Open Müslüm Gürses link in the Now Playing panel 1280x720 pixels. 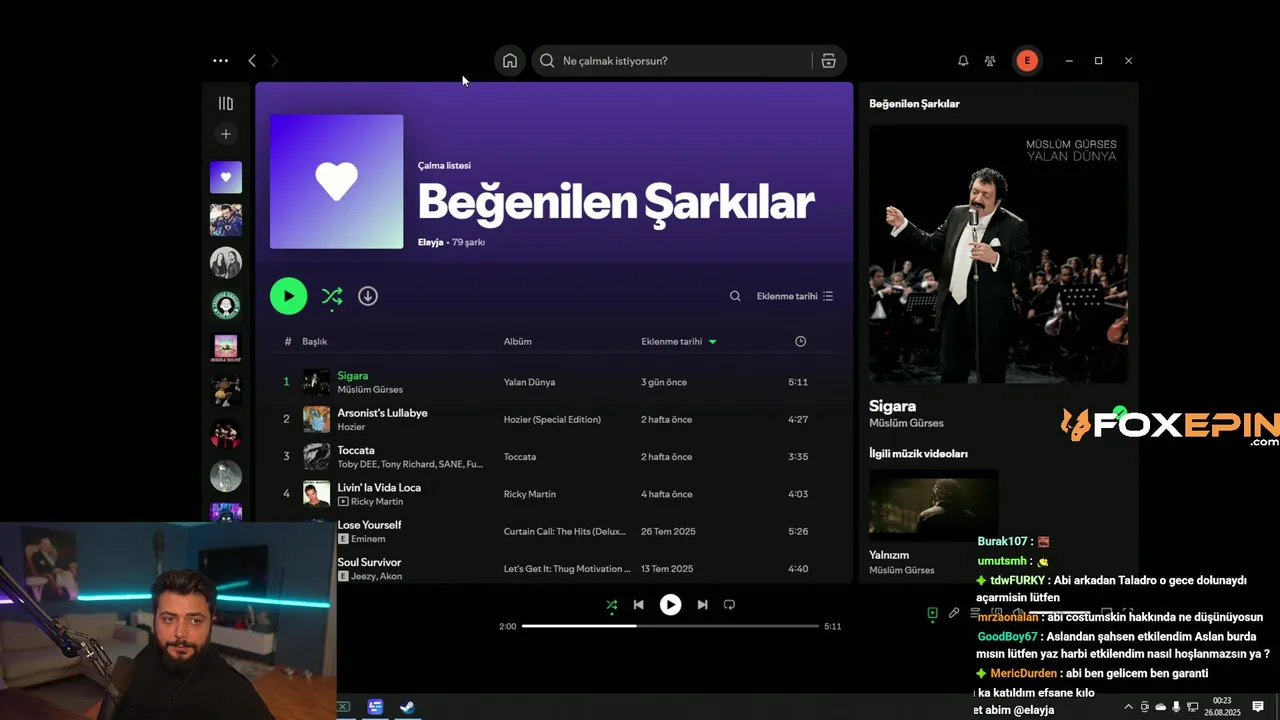906,423
